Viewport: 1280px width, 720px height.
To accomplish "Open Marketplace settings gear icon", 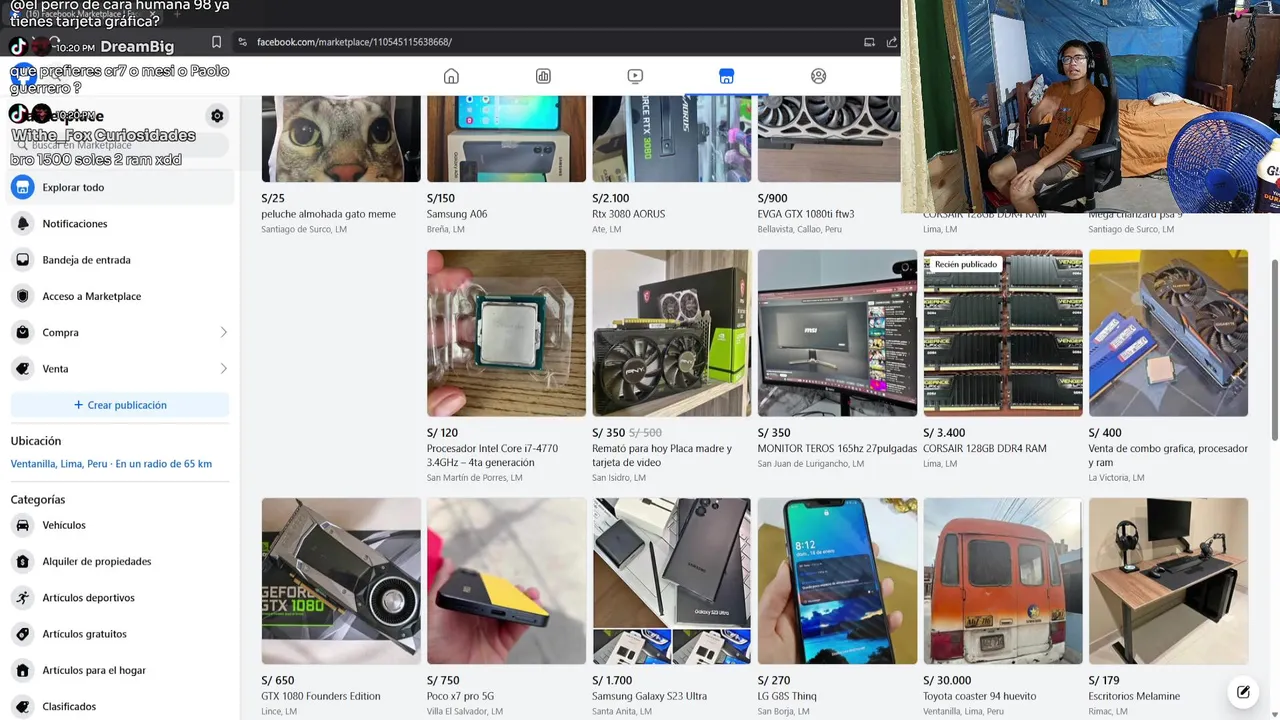I will coord(217,116).
